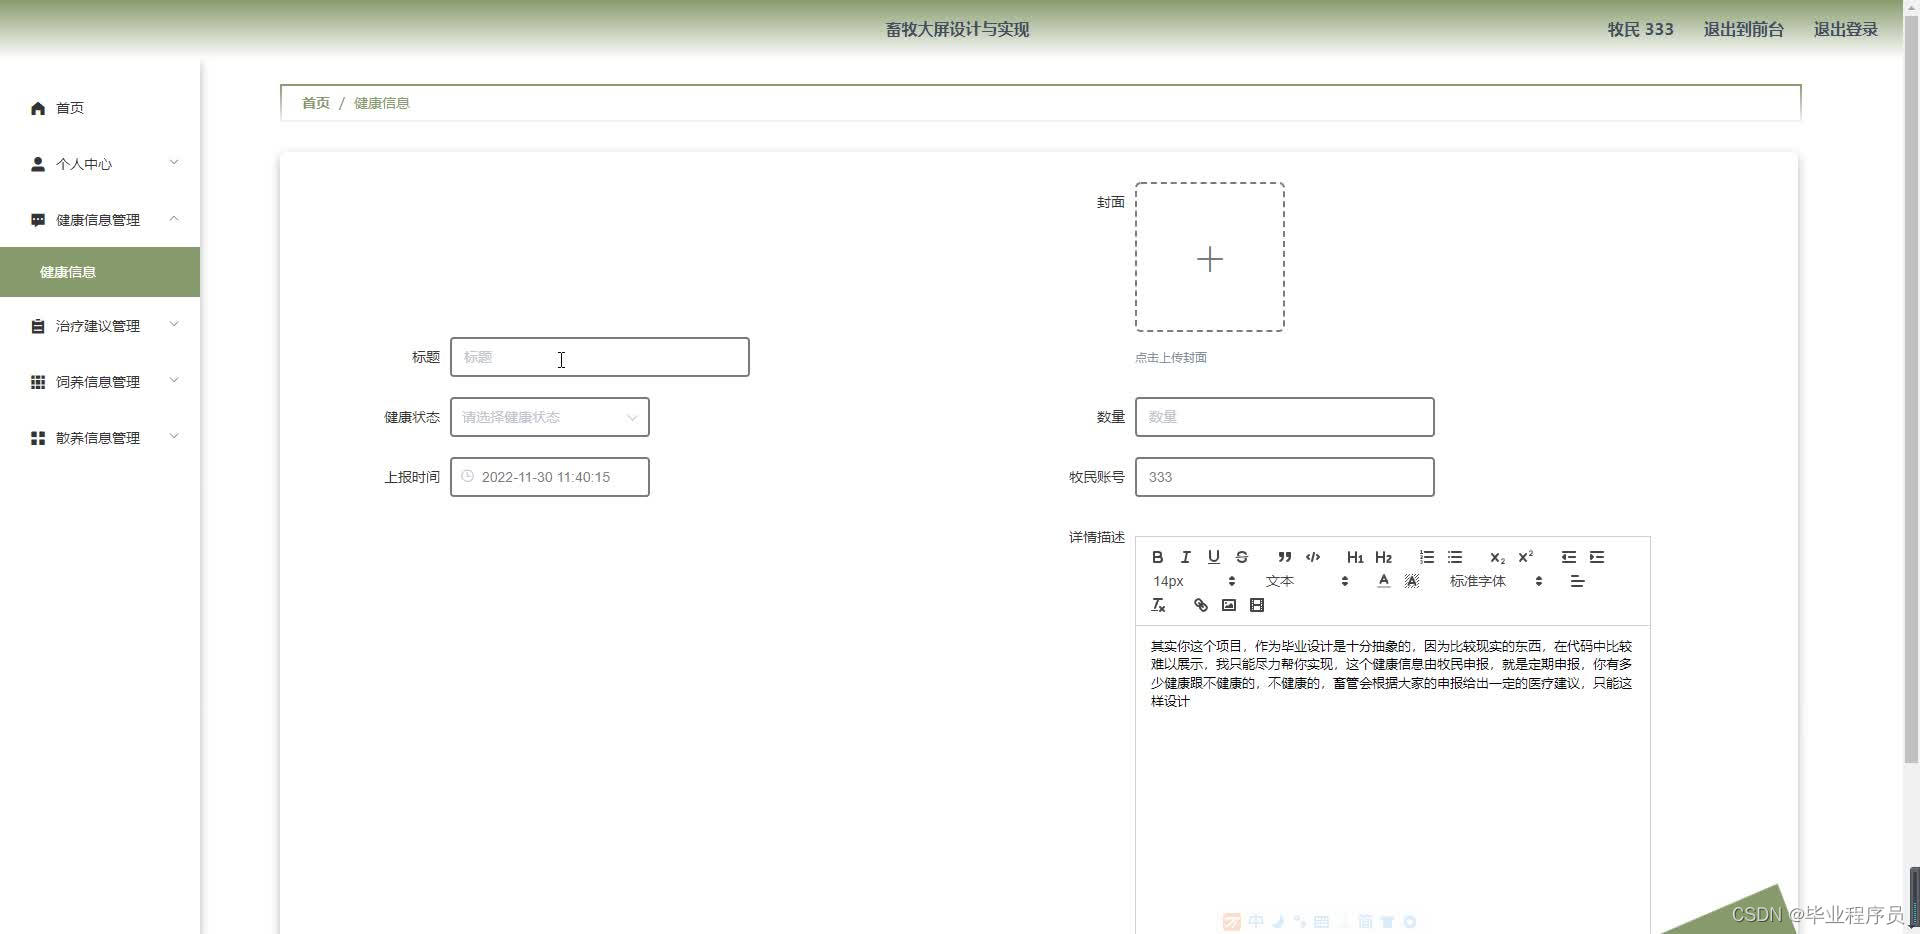Open the 文本 paragraph style dropdown
Screen dimensions: 1920x934
tap(1307, 581)
